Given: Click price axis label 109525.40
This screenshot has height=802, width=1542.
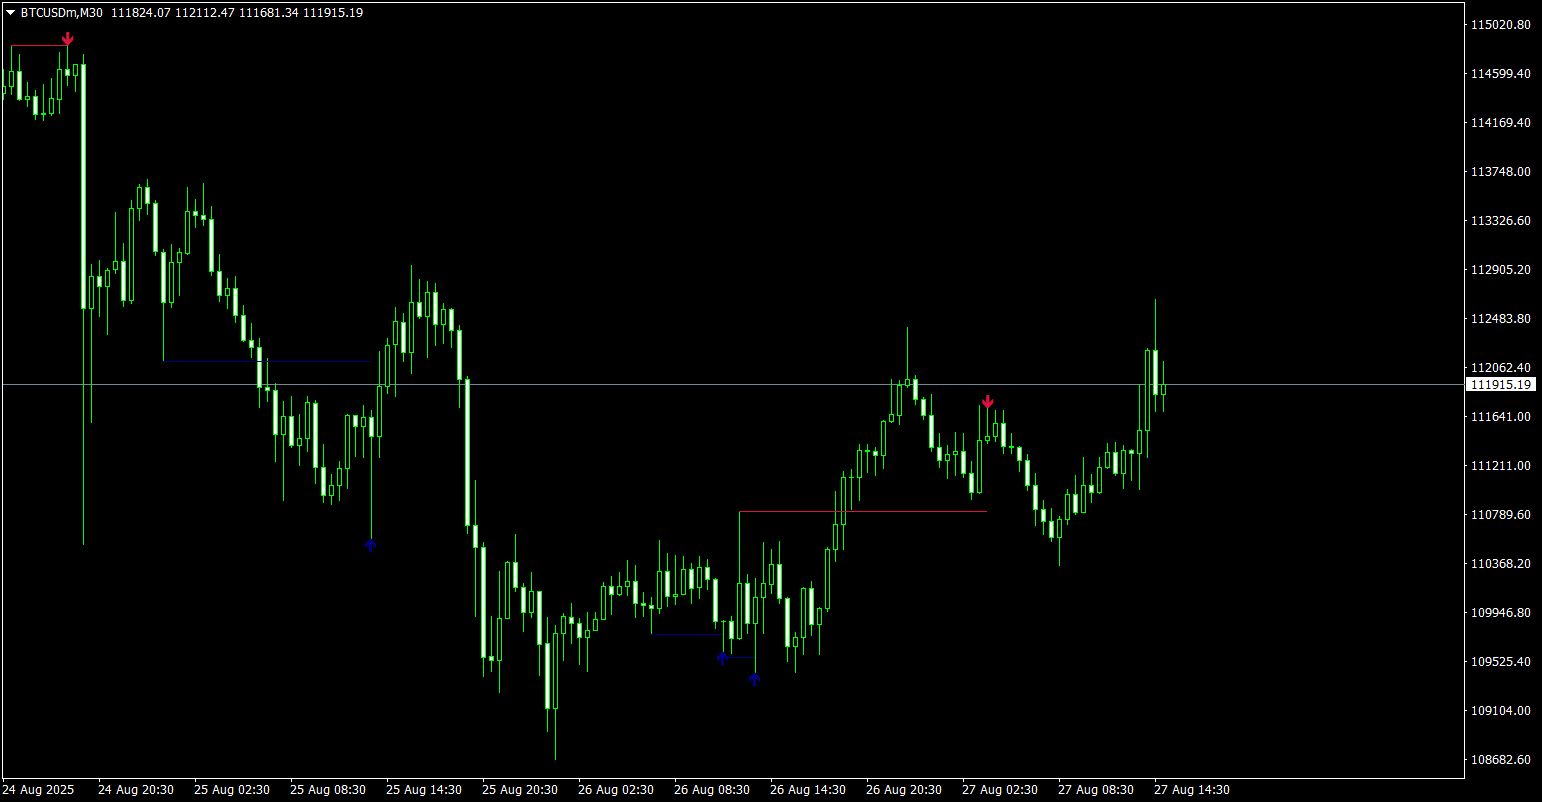Looking at the screenshot, I should click(1502, 662).
